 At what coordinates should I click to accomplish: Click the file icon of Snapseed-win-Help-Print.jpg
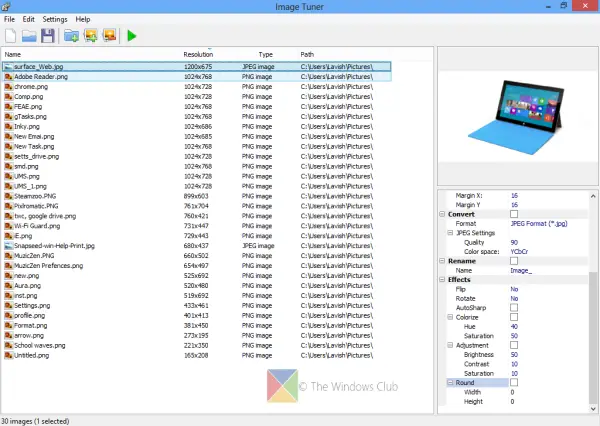[8, 246]
